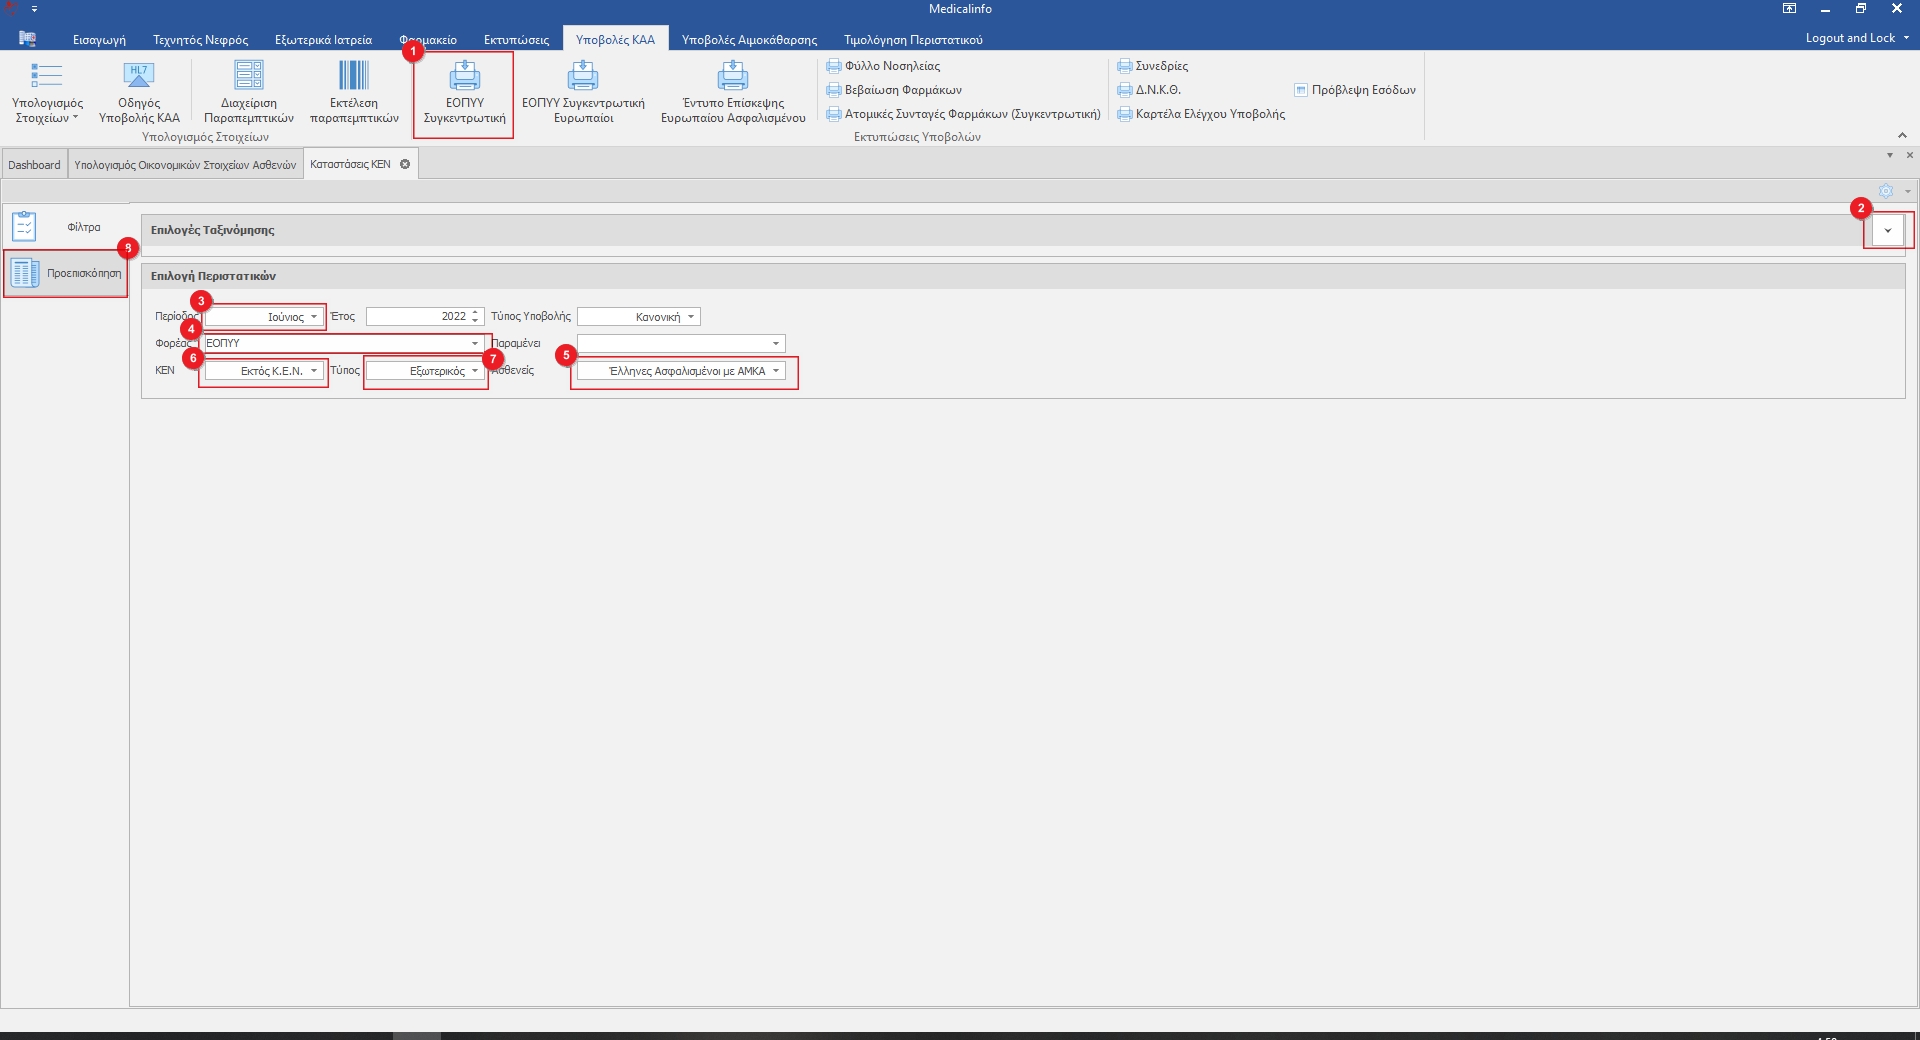
Task: Select the Φίλτρα sidebar icon
Action: click(25, 227)
